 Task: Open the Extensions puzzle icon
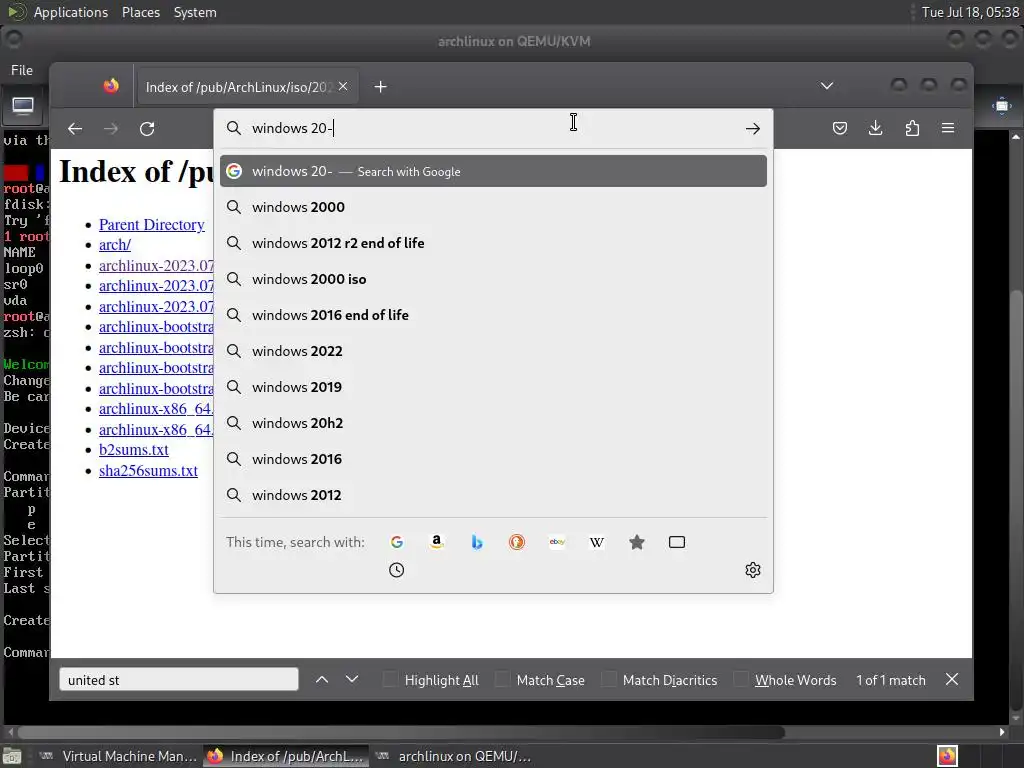pyautogui.click(x=912, y=128)
